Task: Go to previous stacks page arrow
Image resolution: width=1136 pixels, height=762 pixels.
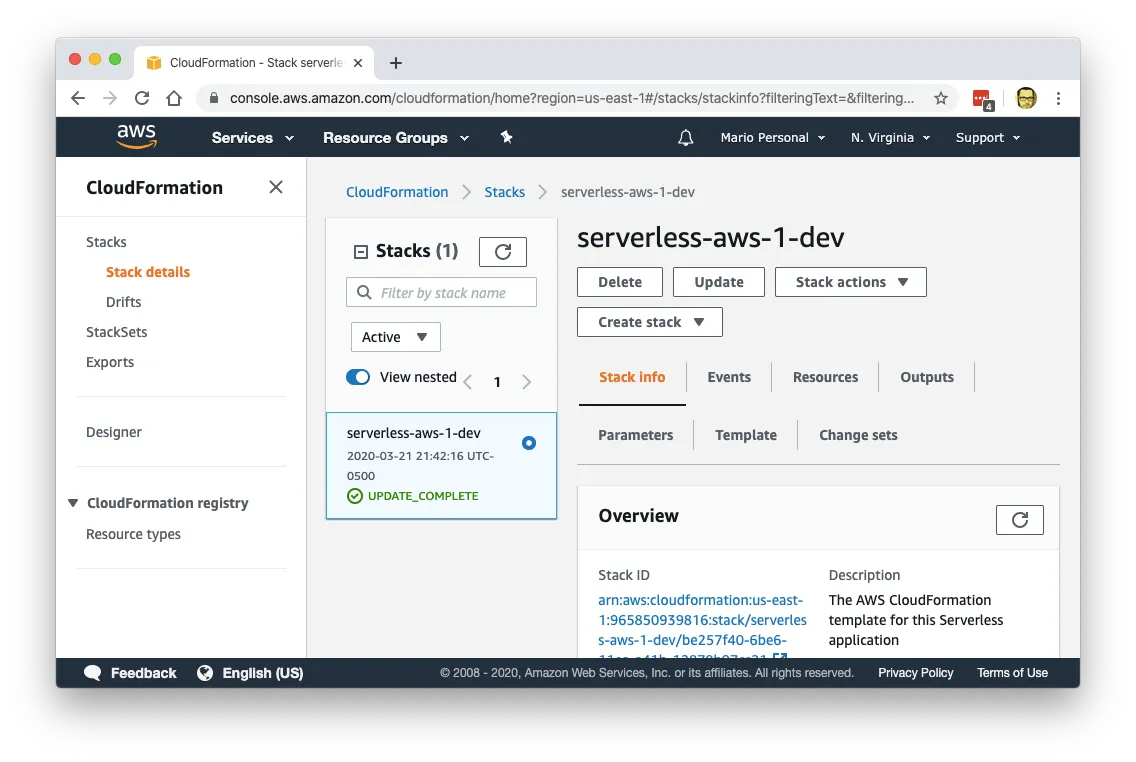Action: pyautogui.click(x=468, y=382)
